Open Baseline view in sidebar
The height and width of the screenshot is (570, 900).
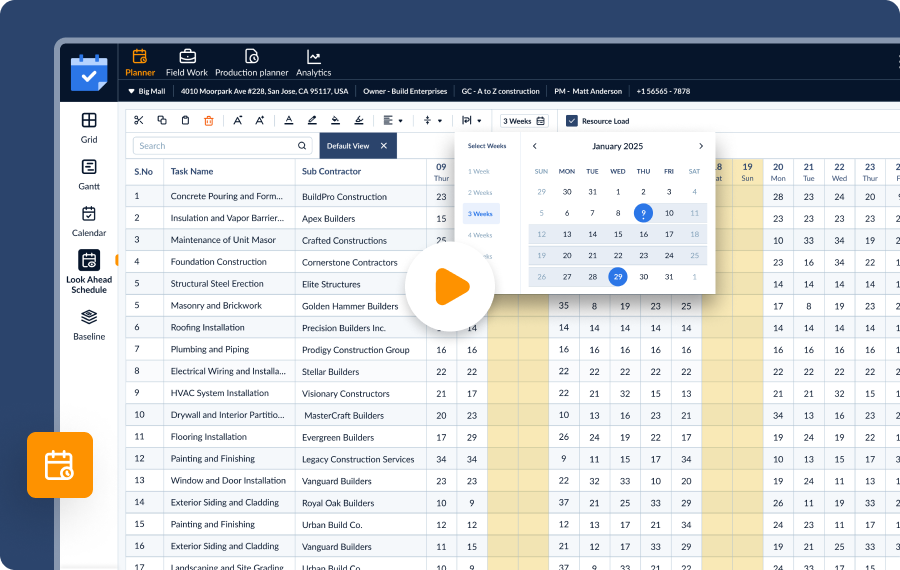[89, 325]
